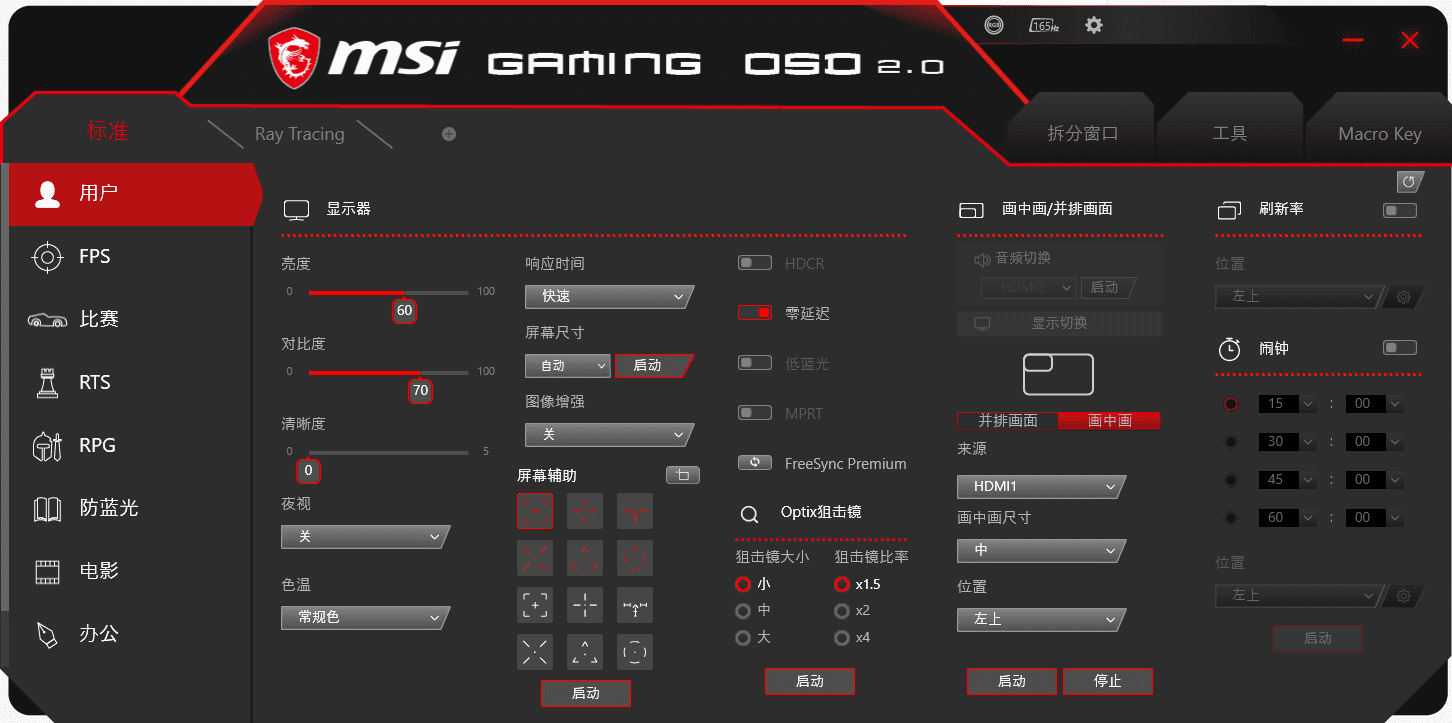Open the 来源 HDMI1 source dropdown
The width and height of the screenshot is (1452, 723).
[x=1041, y=487]
